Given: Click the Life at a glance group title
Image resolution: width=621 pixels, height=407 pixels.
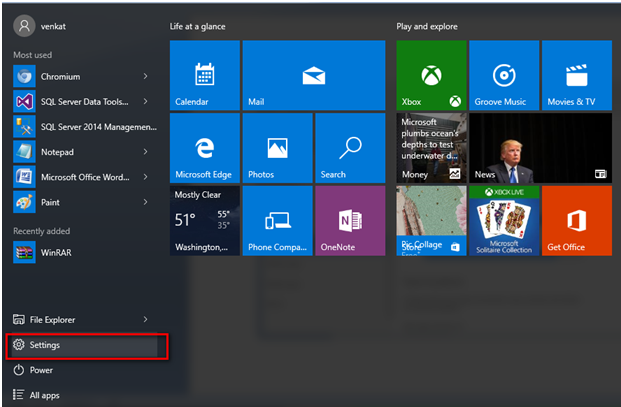Looking at the screenshot, I should coord(198,27).
